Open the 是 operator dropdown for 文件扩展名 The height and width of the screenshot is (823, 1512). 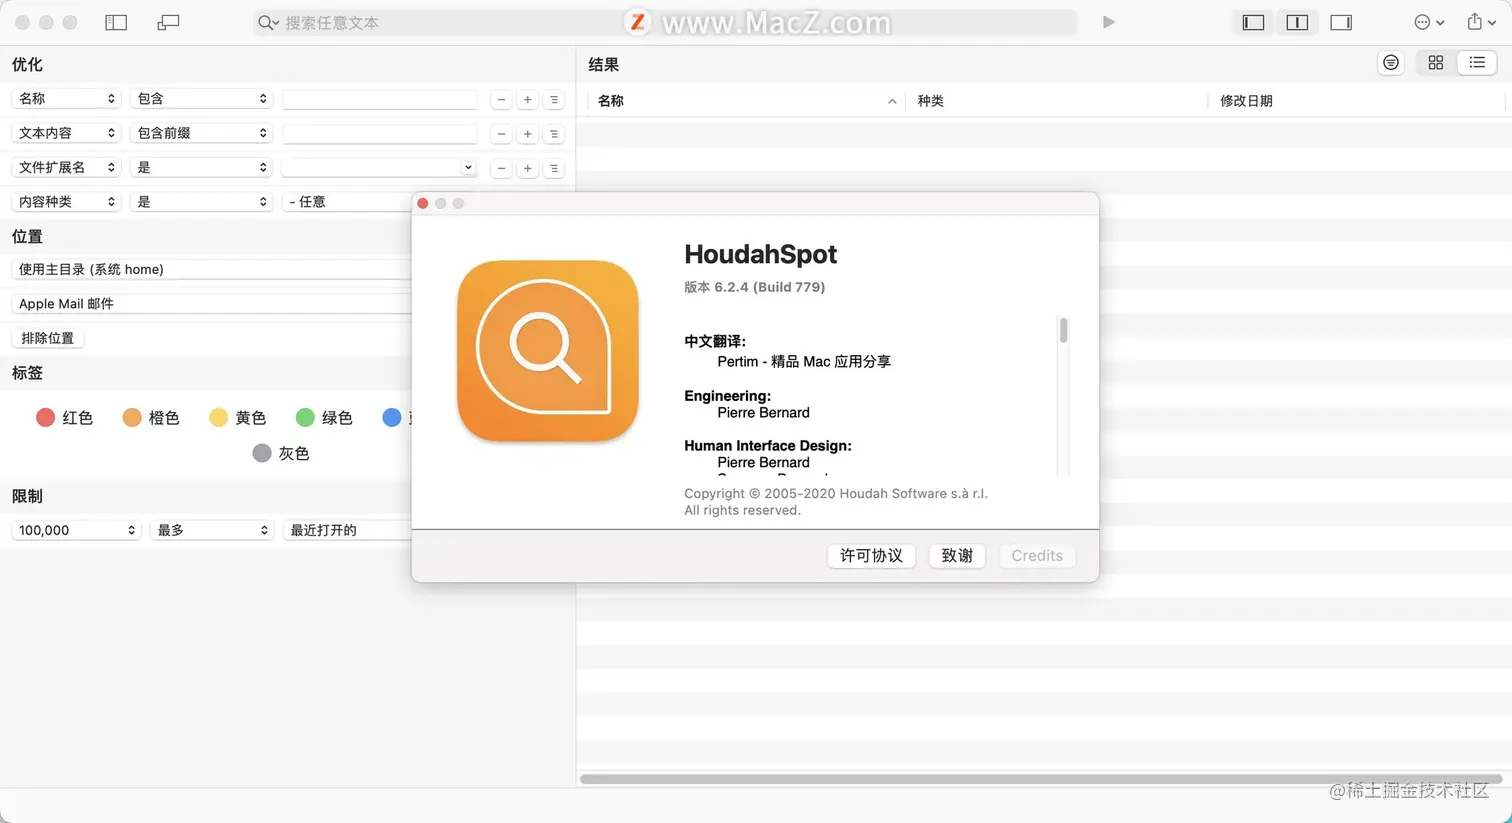(x=201, y=167)
